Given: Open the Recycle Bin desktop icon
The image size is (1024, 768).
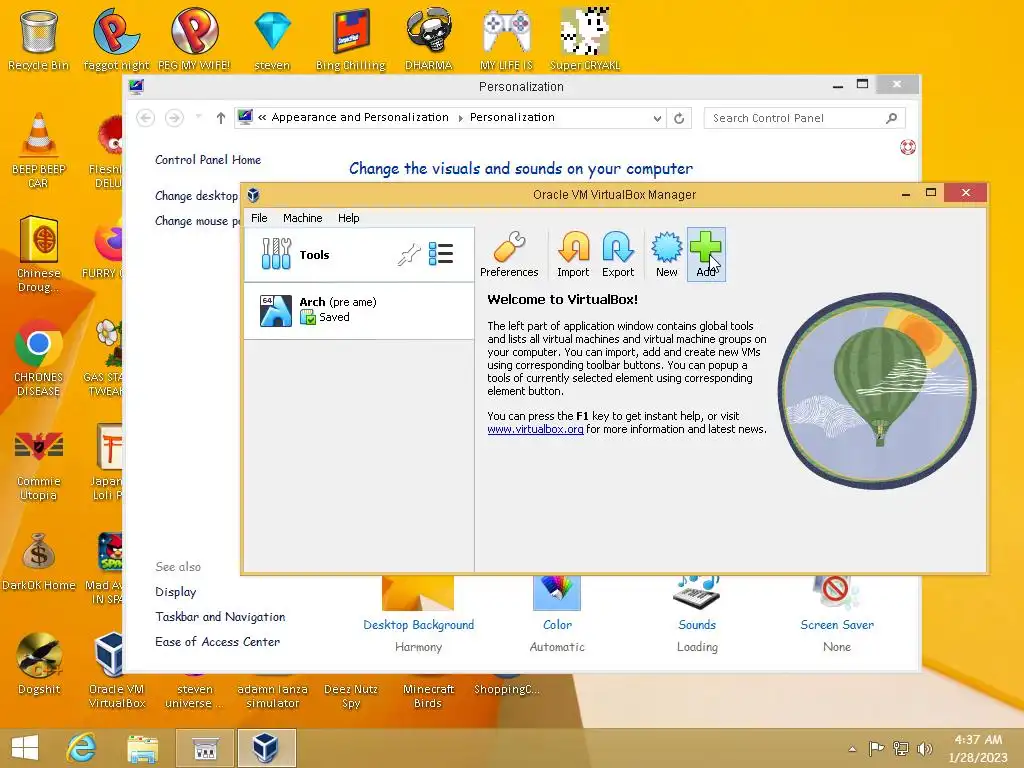Looking at the screenshot, I should click(39, 39).
